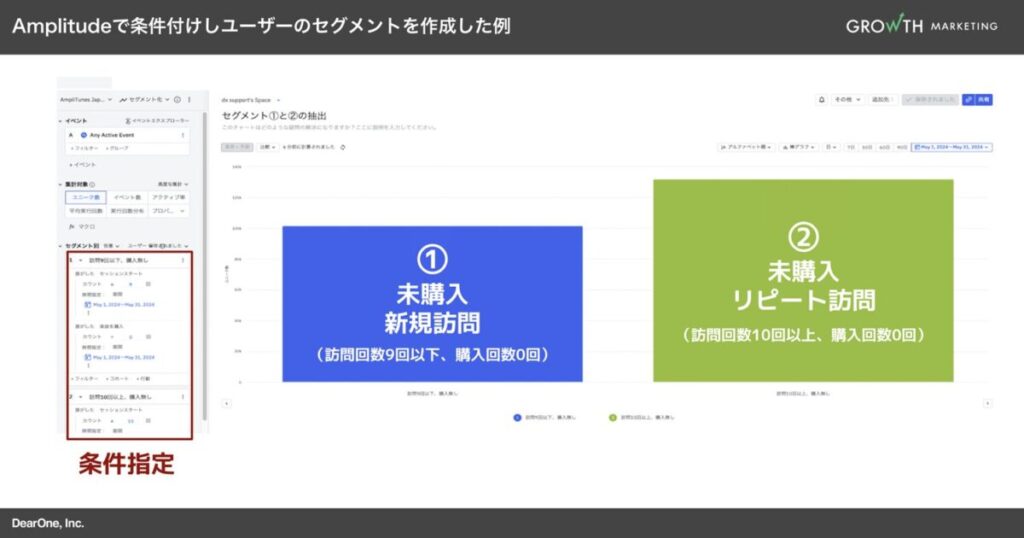
Task: Click the blue share link icon button
Action: point(968,100)
